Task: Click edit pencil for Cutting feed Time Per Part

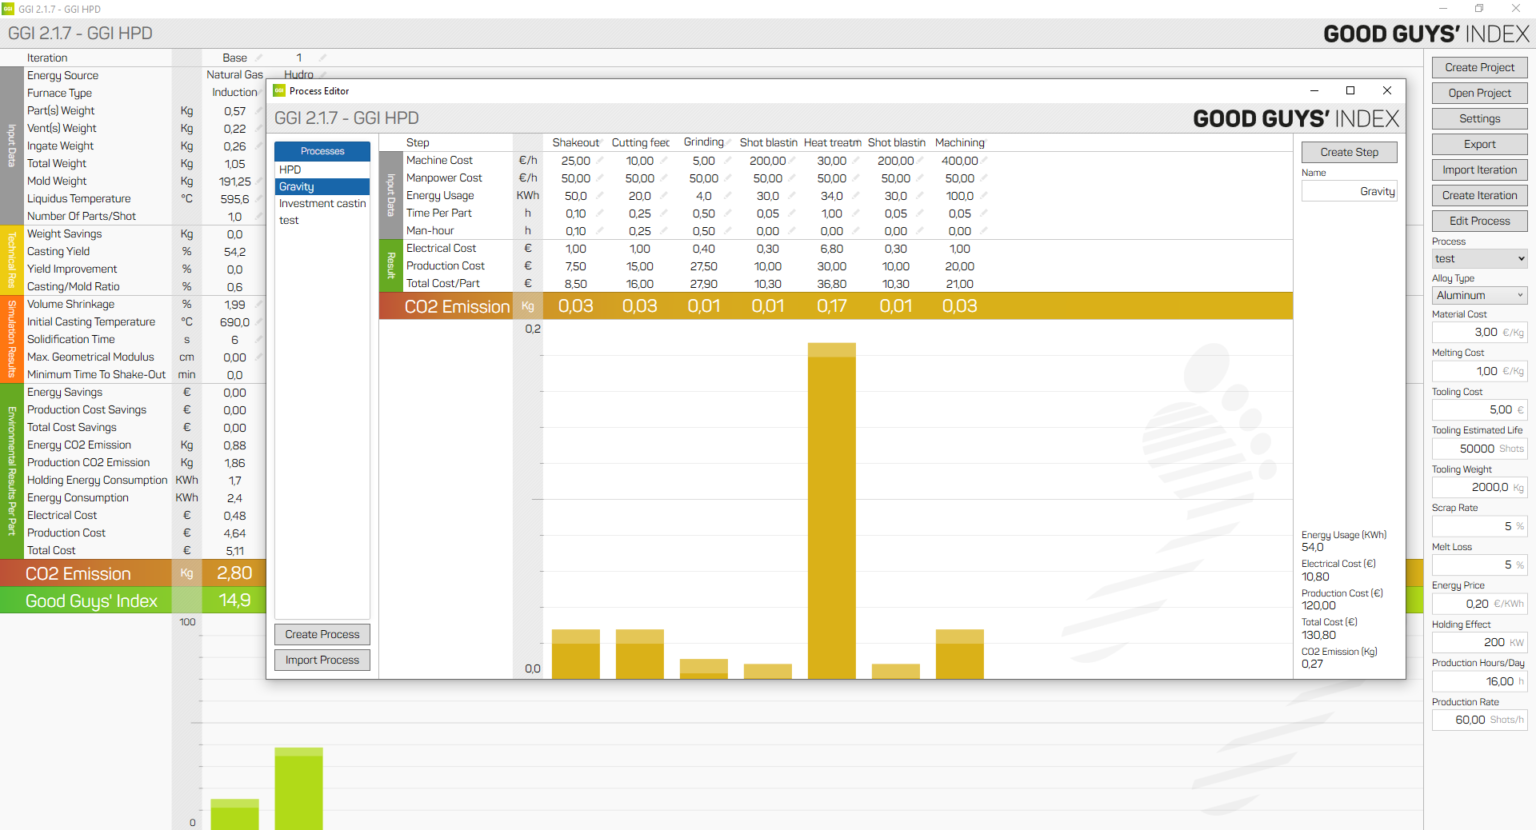Action: coord(664,213)
